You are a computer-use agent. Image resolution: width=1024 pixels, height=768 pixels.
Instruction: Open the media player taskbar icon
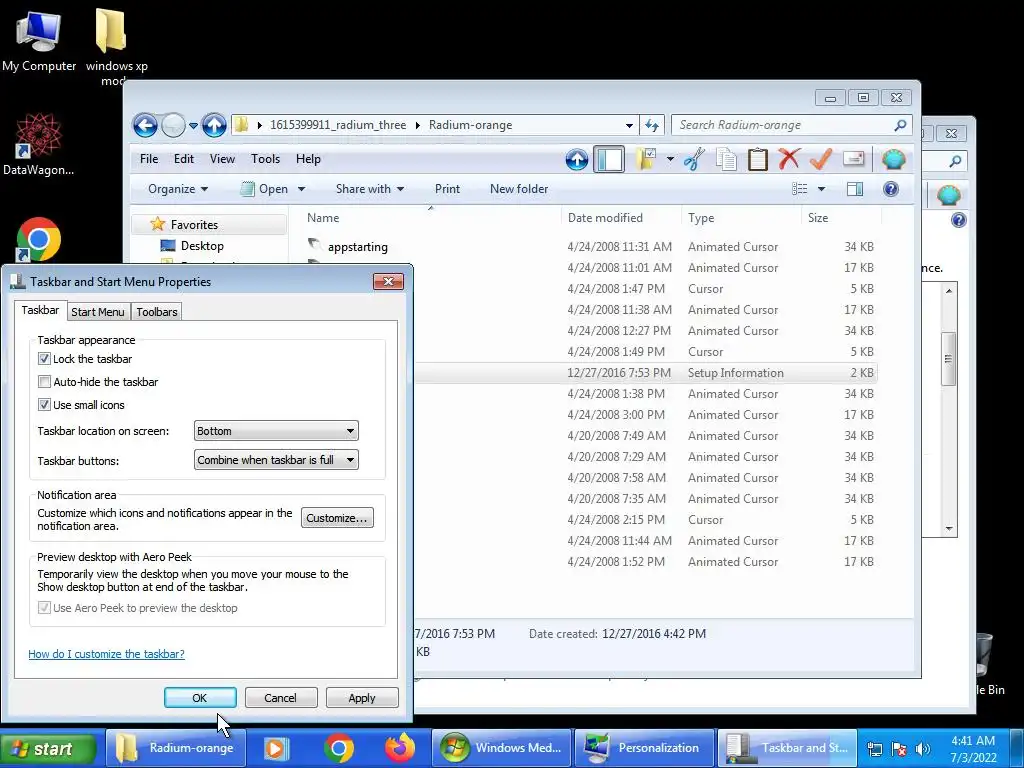(x=276, y=748)
